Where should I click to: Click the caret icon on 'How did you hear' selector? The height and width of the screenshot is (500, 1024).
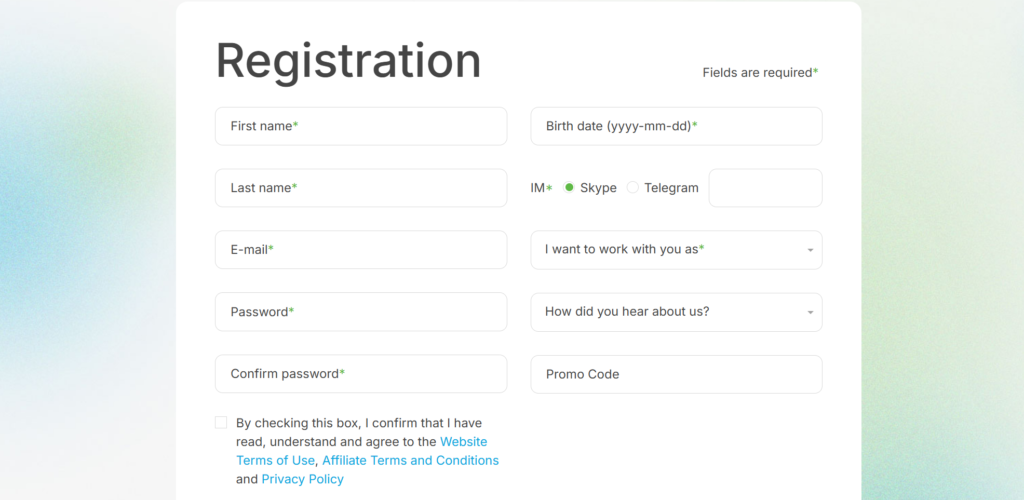[x=810, y=313]
